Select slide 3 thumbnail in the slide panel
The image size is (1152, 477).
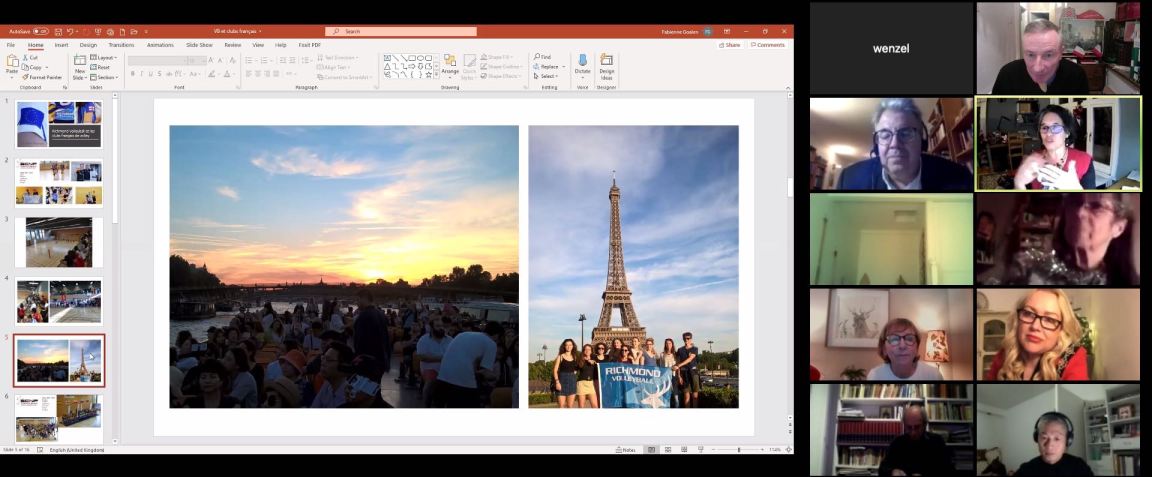click(x=59, y=242)
